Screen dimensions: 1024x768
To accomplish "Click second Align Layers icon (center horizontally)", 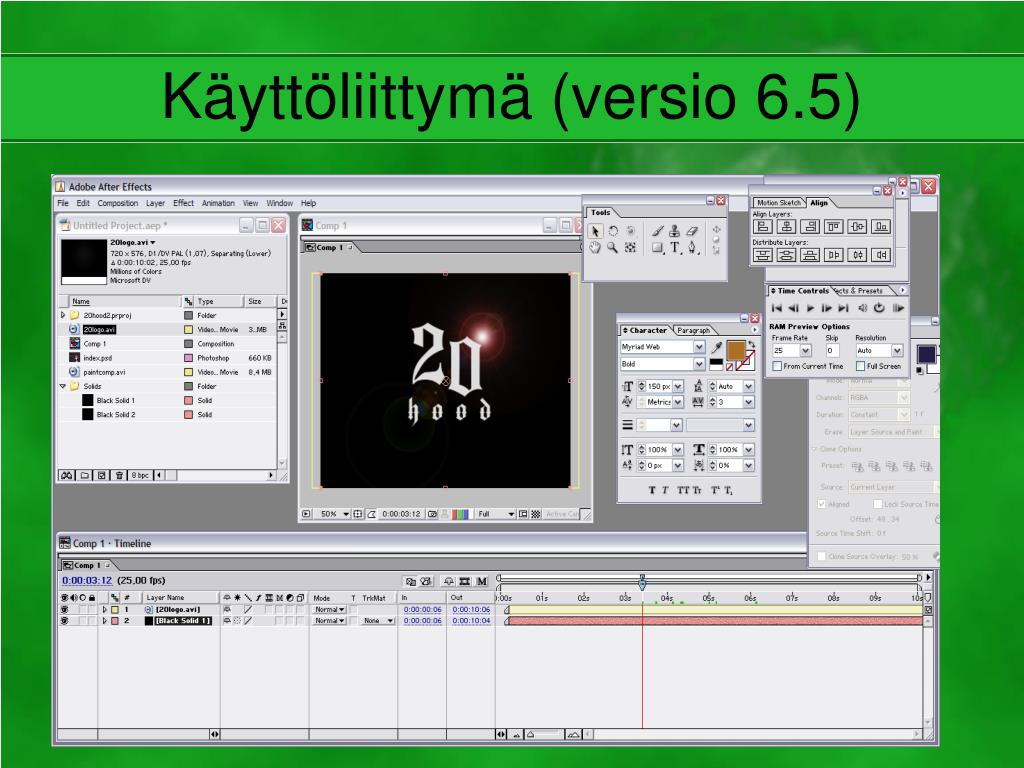I will tap(786, 227).
